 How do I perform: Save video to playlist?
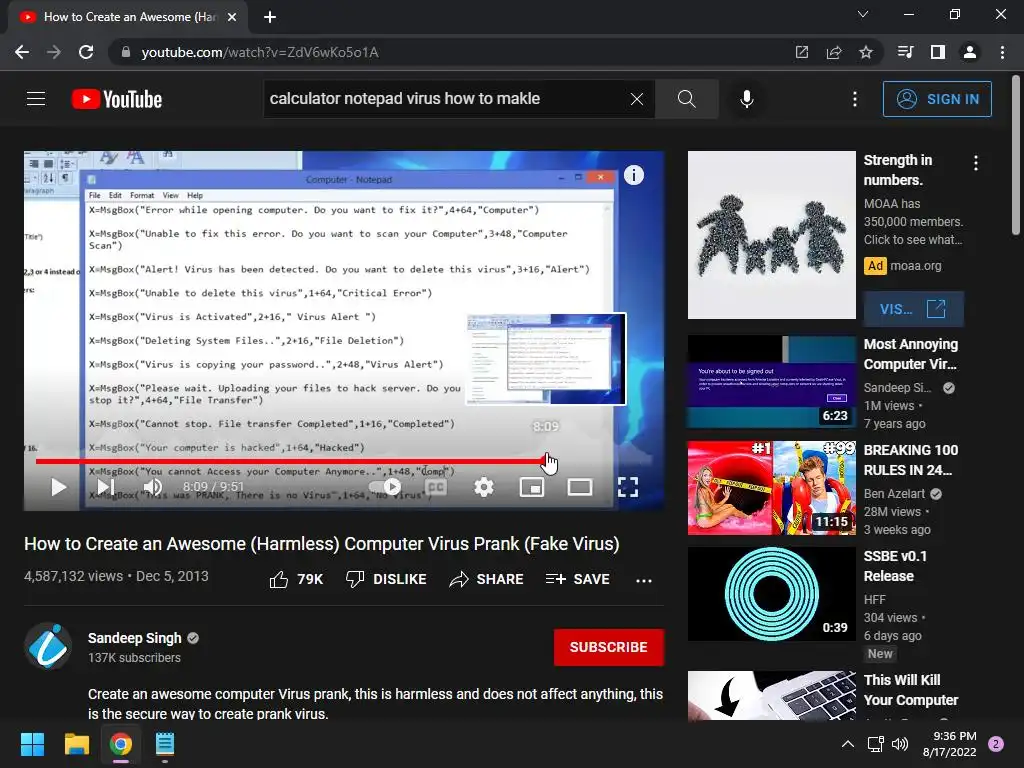[x=577, y=579]
